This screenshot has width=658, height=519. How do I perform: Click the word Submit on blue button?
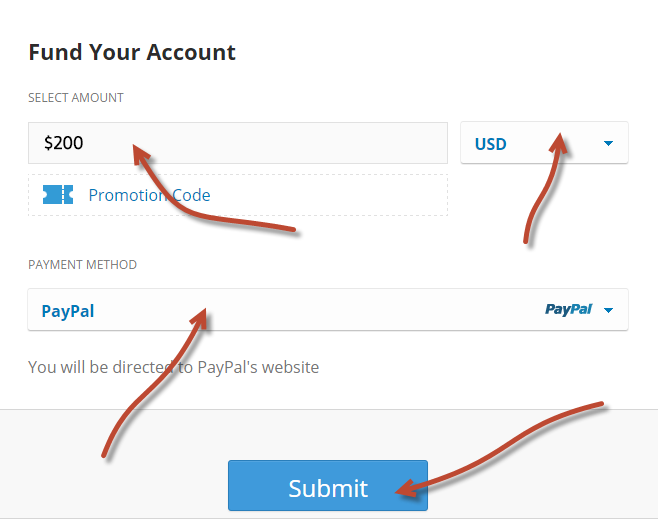pos(328,488)
